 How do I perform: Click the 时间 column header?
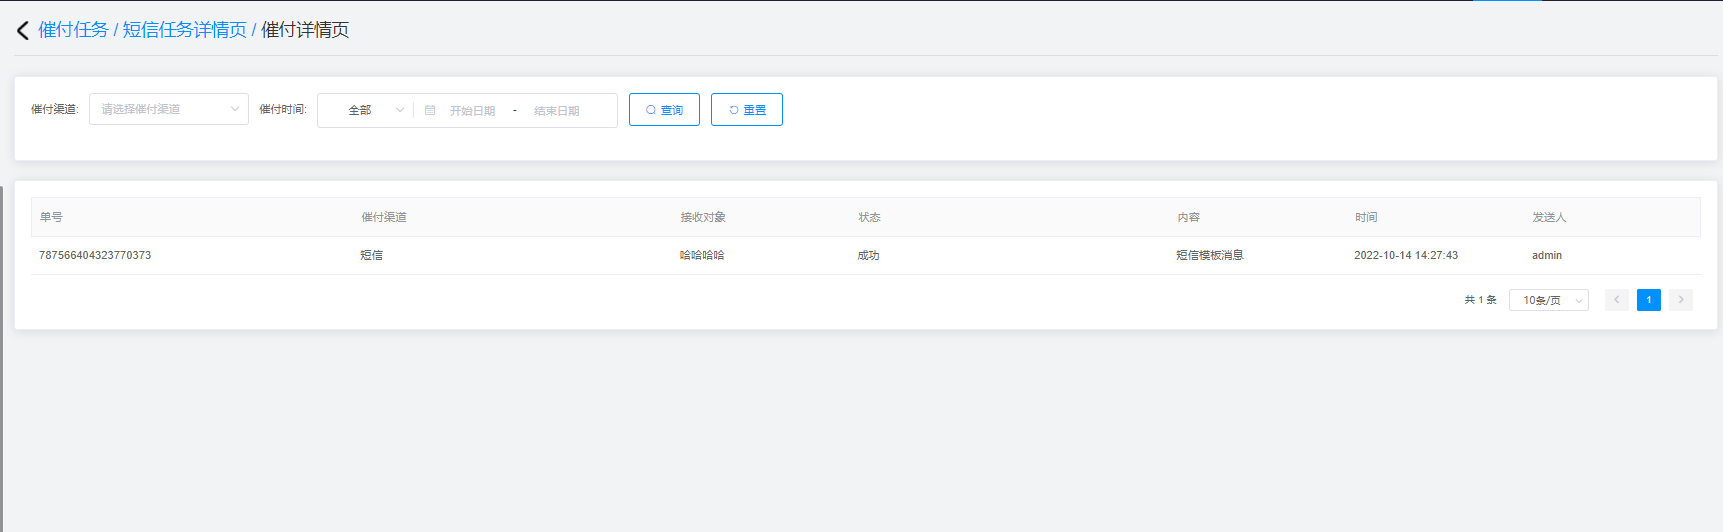tap(1366, 217)
